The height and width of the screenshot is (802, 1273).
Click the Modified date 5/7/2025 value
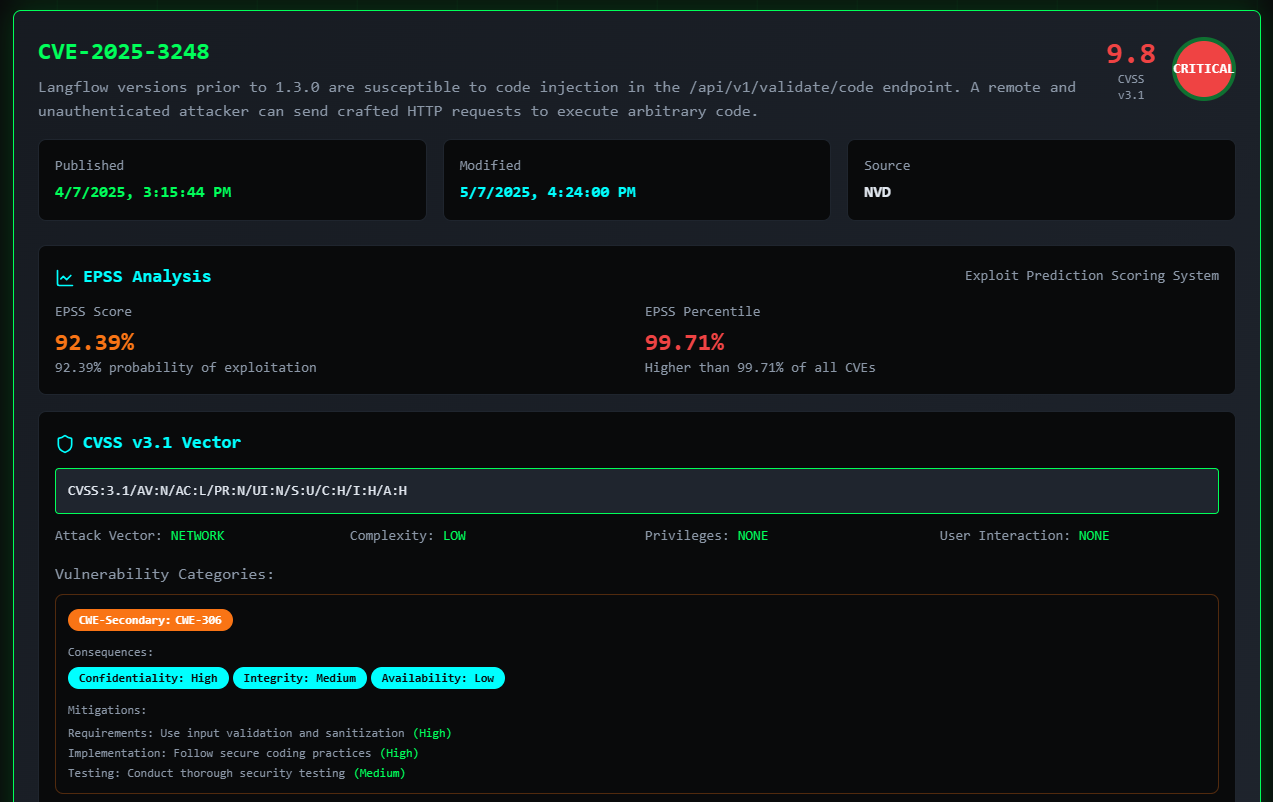pyautogui.click(x=547, y=192)
